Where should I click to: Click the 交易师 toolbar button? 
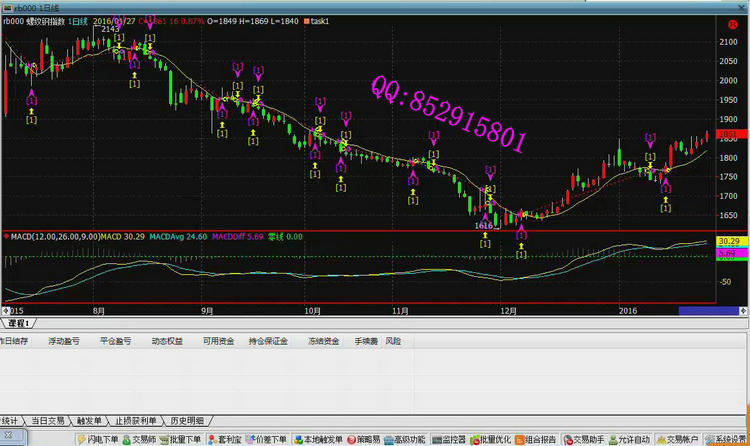tap(141, 439)
